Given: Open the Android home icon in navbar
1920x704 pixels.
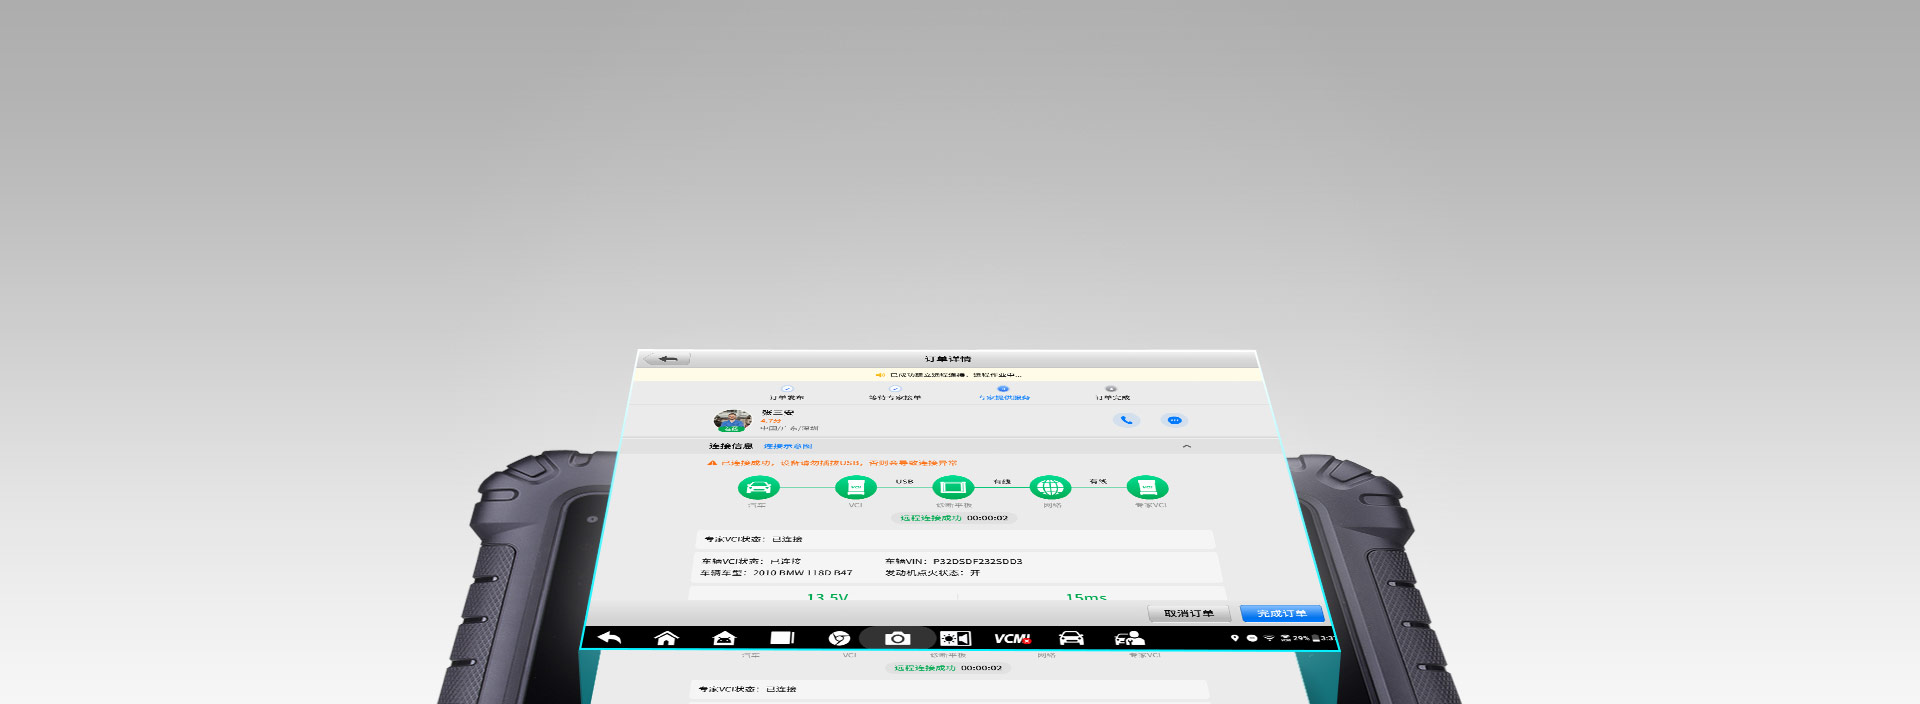Looking at the screenshot, I should click(724, 638).
